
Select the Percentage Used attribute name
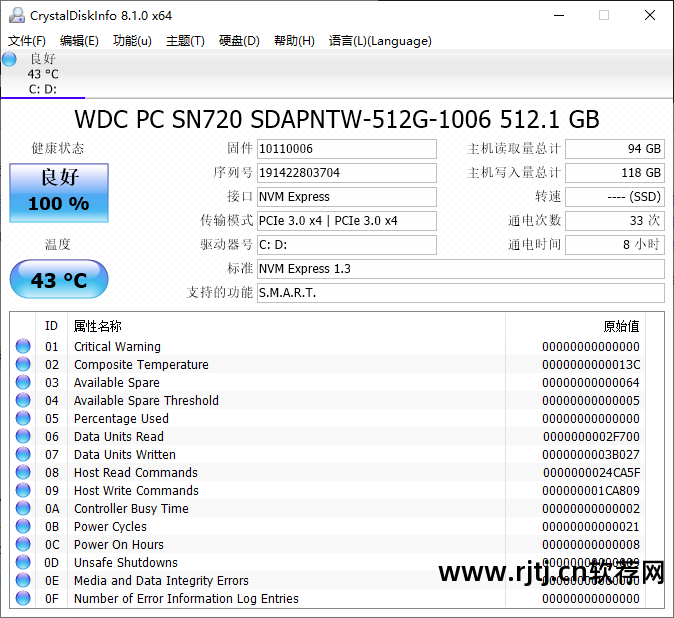[x=121, y=419]
